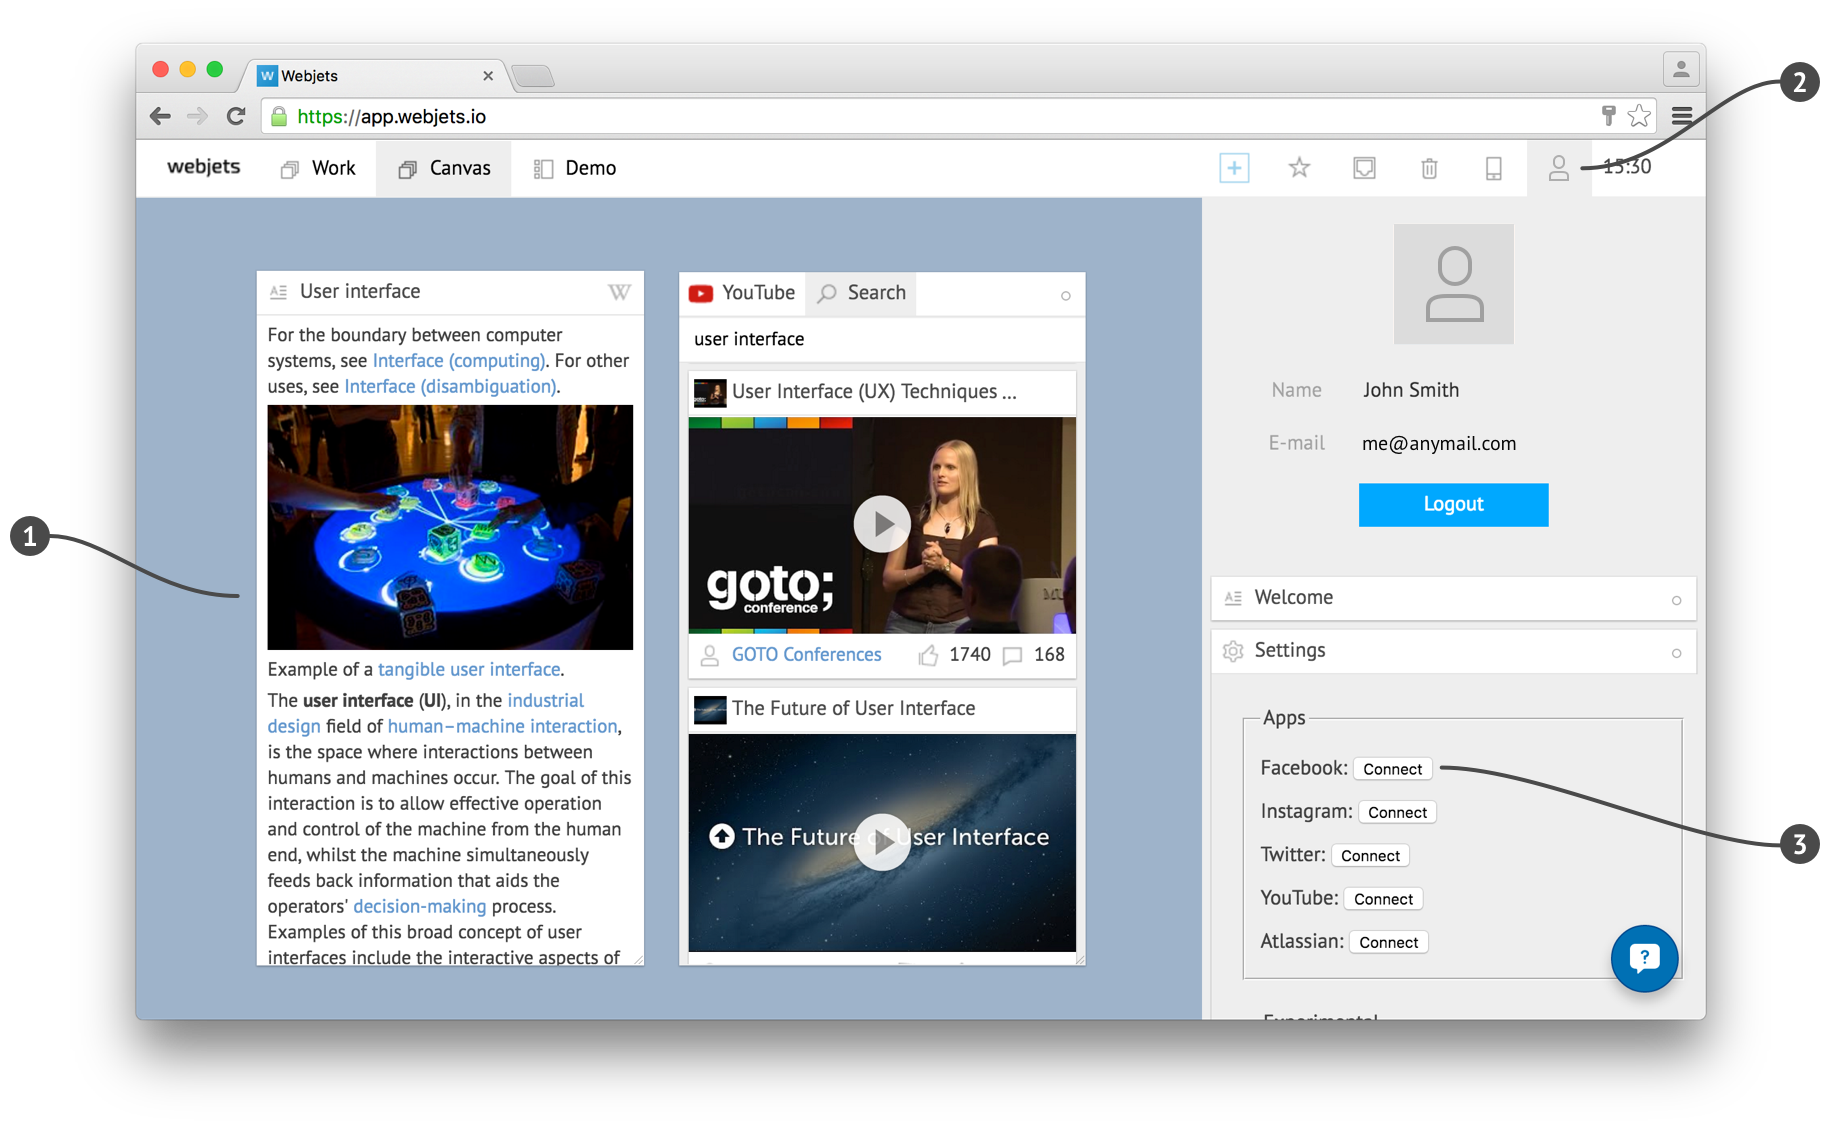The image size is (1840, 1128).
Task: Close the Webjets browser tab
Action: click(488, 76)
